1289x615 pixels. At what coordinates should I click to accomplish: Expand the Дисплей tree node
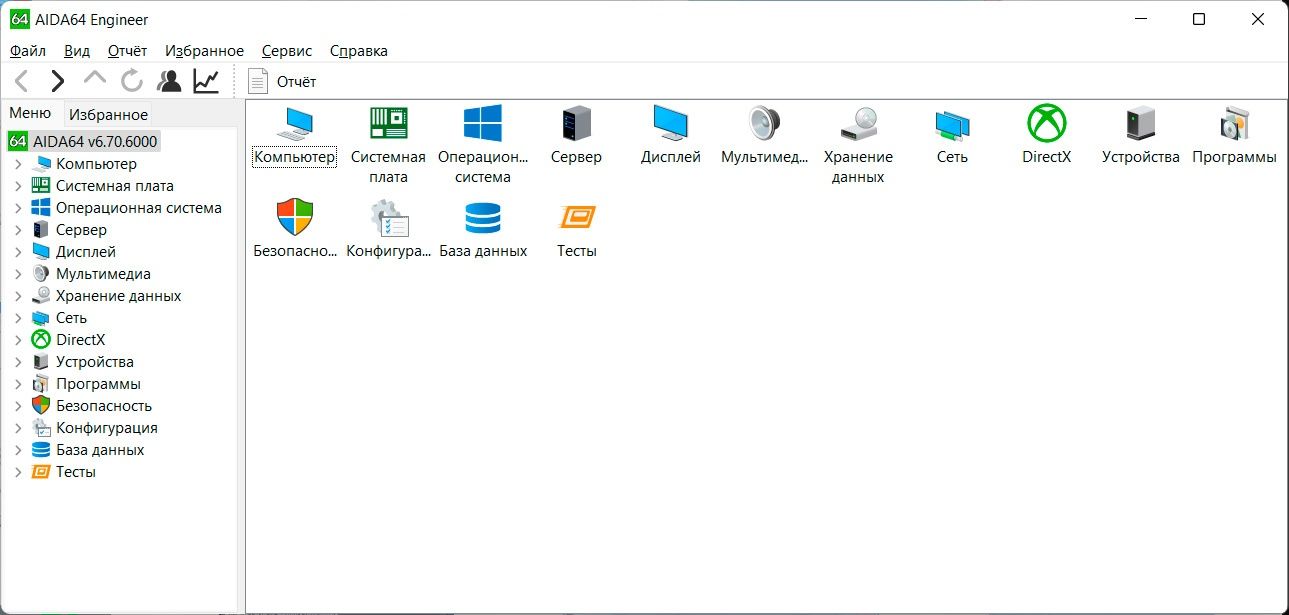[x=18, y=252]
